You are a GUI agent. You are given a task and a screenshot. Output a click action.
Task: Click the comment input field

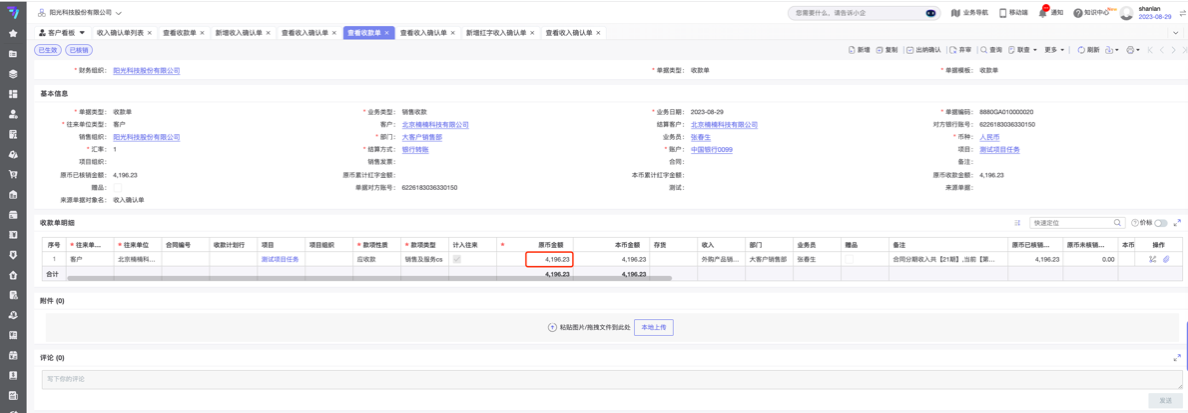(x=600, y=379)
